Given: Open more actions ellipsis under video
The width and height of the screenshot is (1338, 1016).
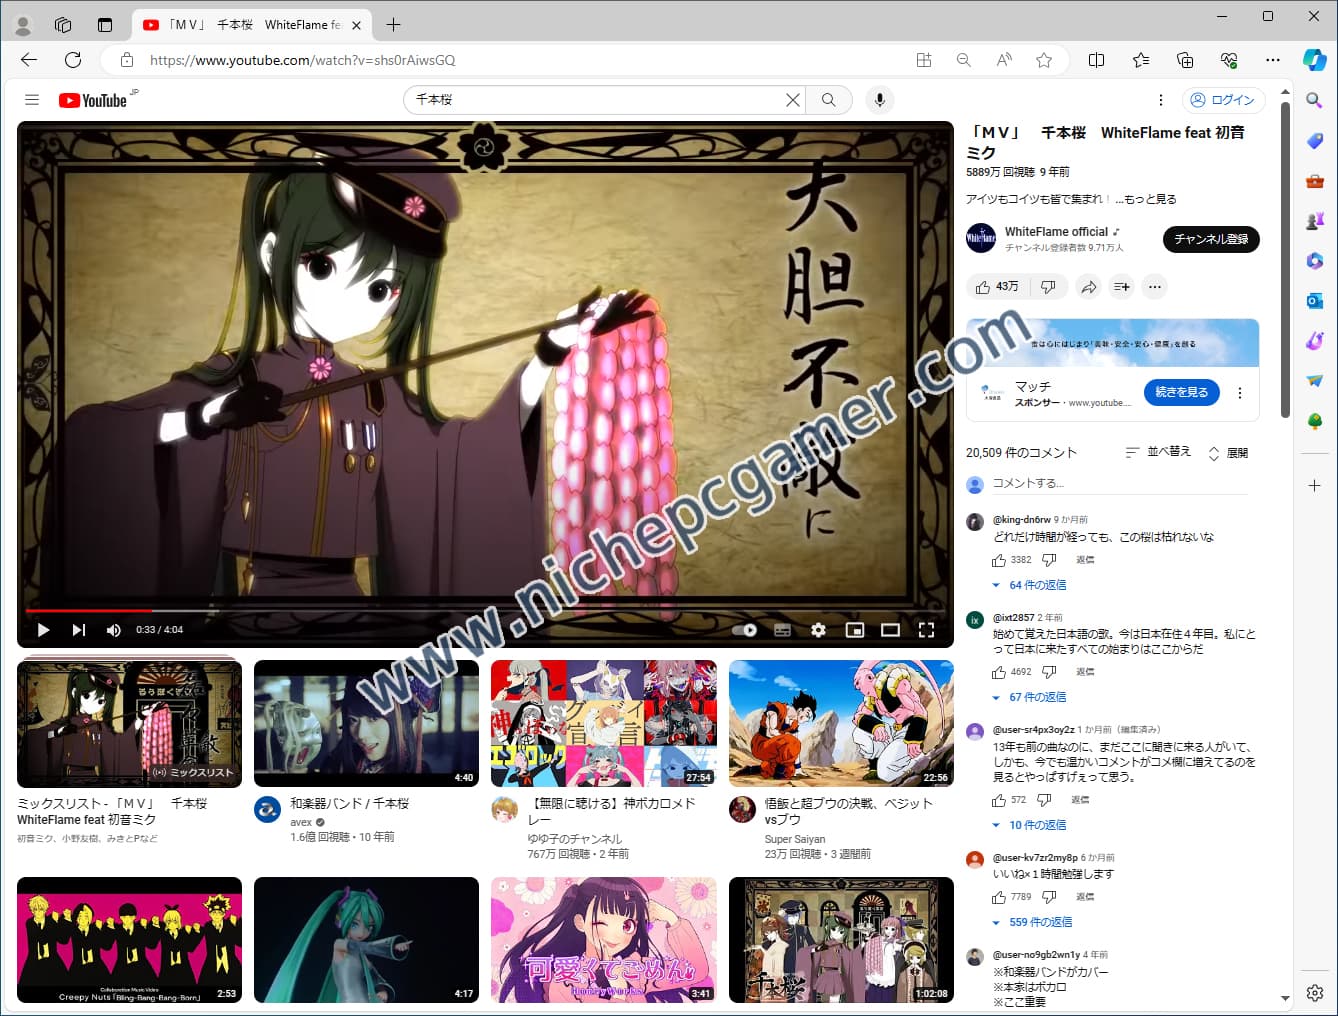Looking at the screenshot, I should [1155, 287].
